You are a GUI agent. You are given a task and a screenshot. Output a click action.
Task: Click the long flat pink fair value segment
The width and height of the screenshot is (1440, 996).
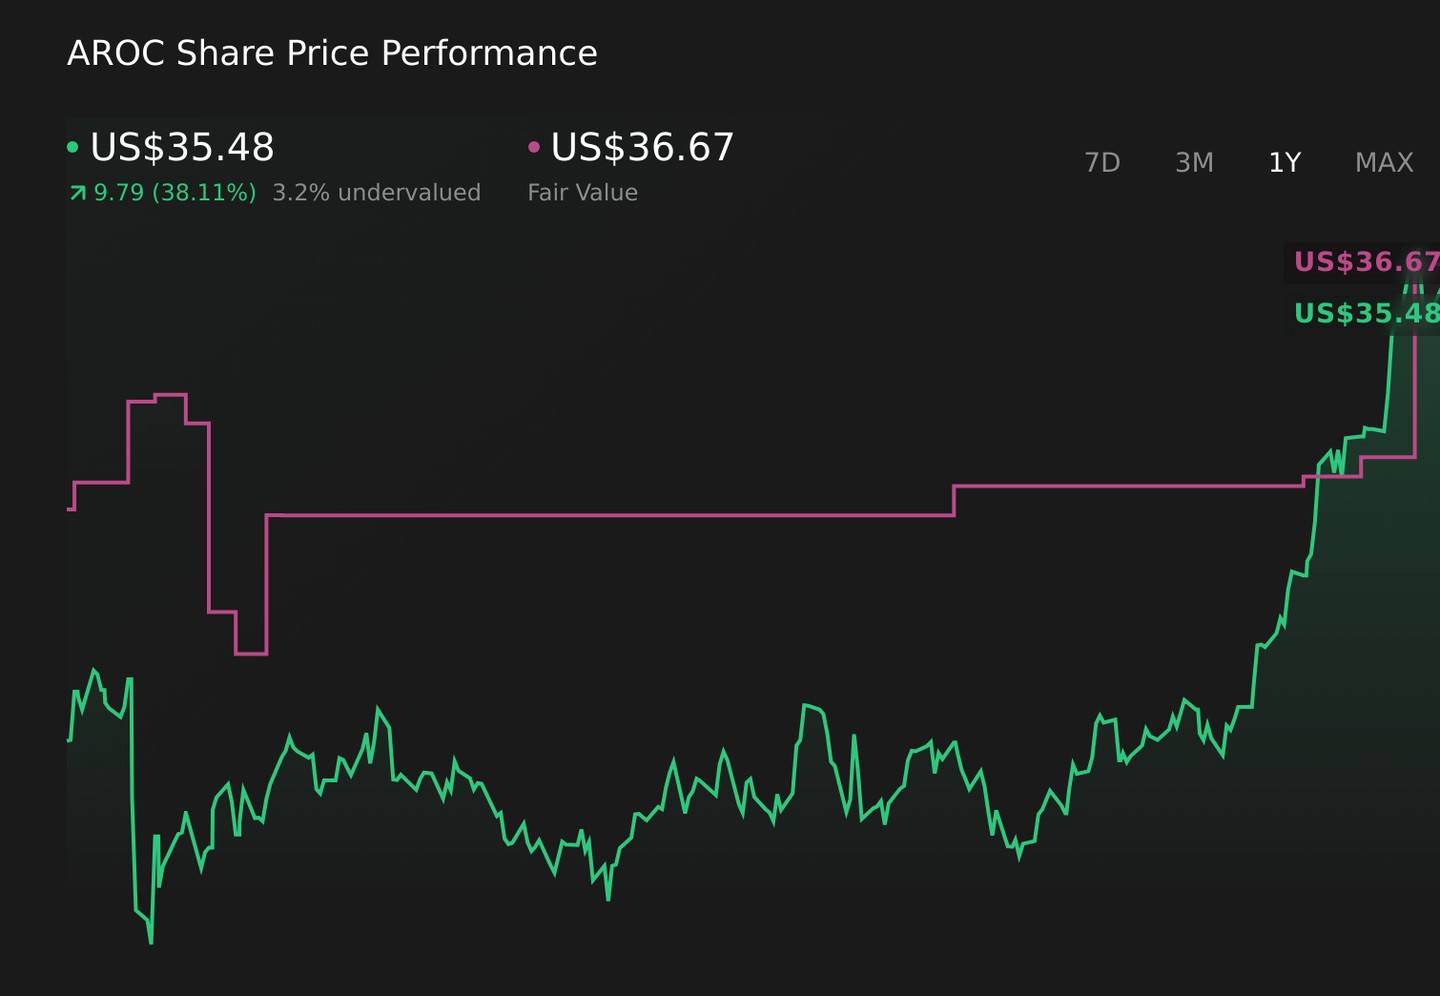[x=610, y=515]
